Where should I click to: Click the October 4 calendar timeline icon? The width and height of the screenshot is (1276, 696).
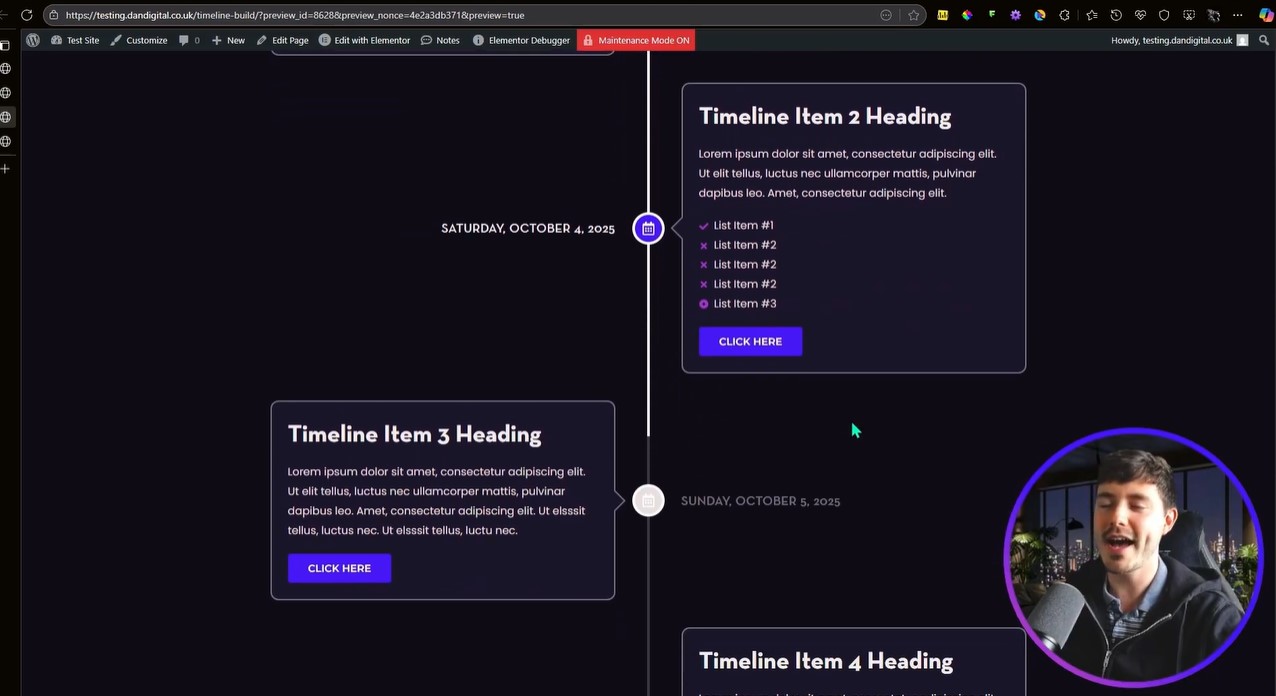click(648, 229)
